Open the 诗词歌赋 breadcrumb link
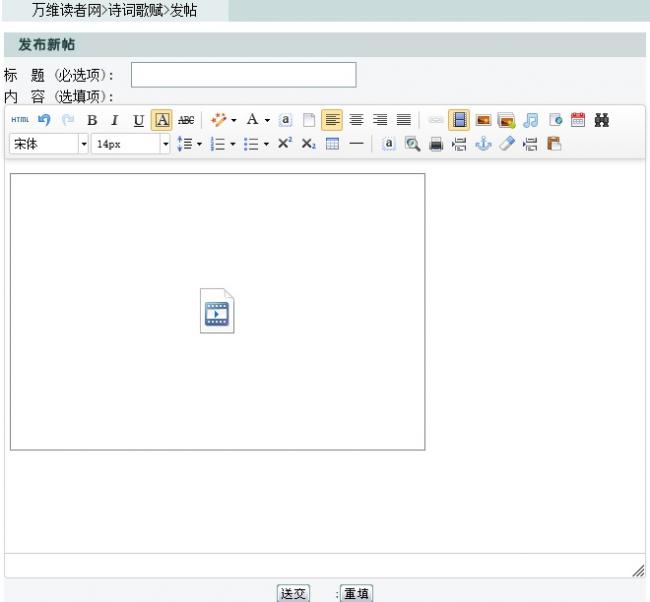The image size is (650, 602). [136, 10]
